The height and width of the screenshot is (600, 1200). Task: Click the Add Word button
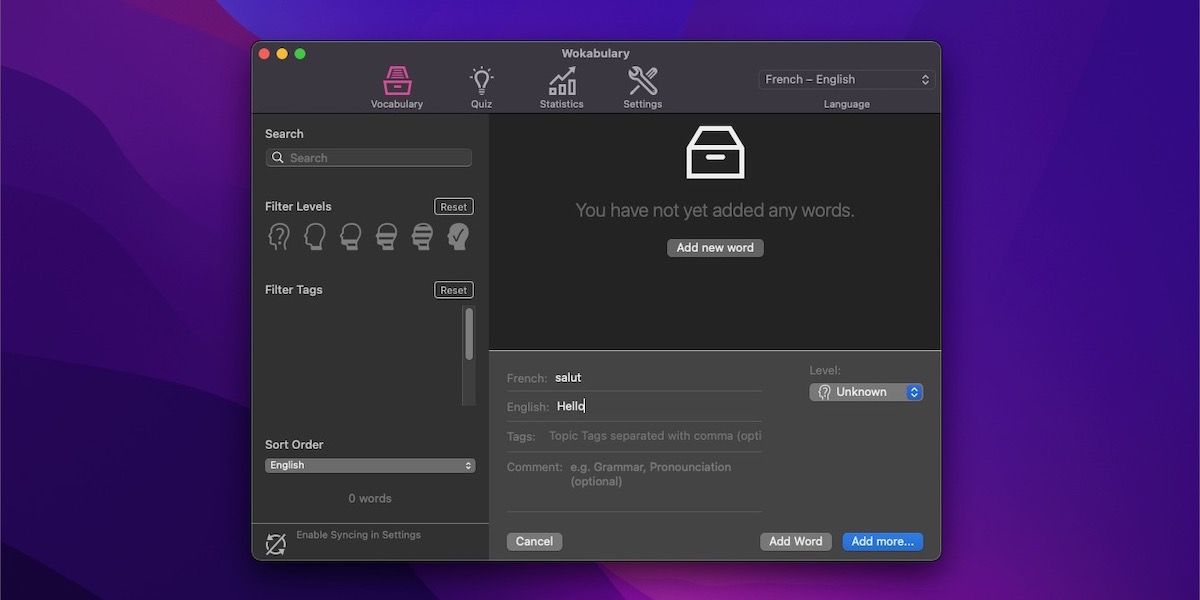(x=796, y=542)
